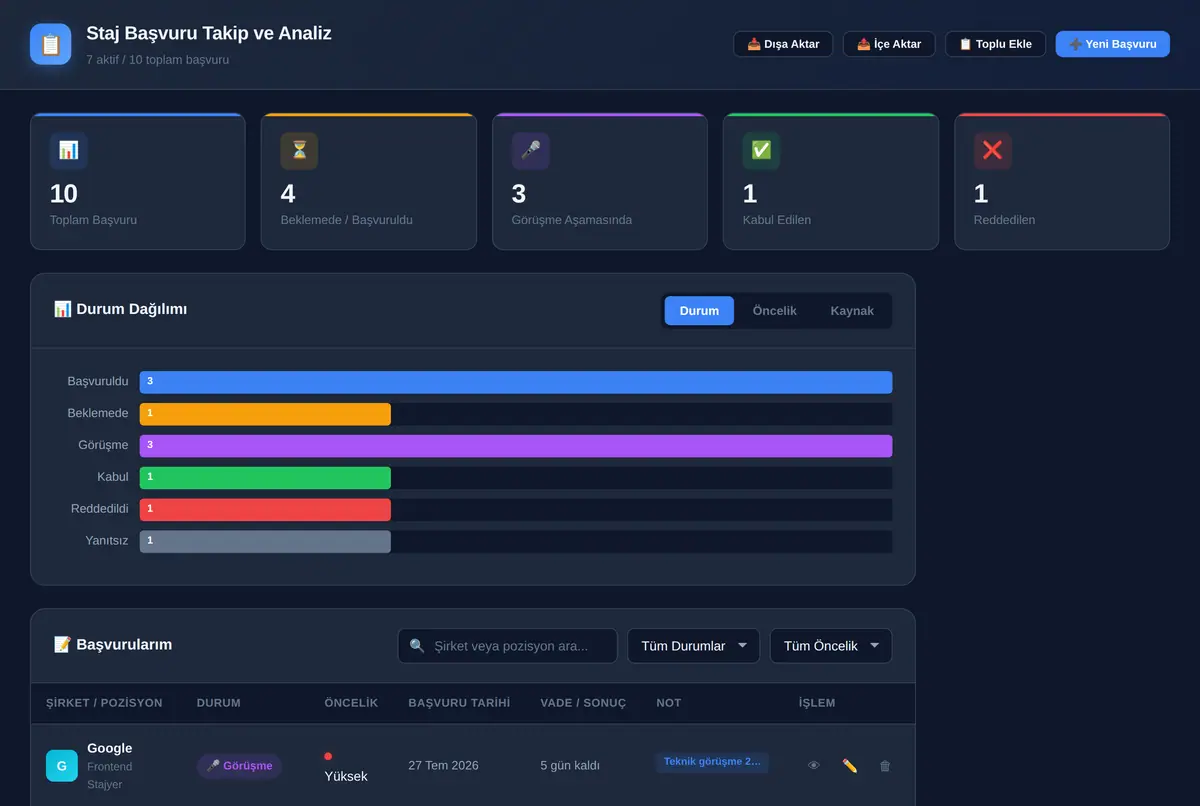
Task: Click the Google company name in the table
Action: pos(110,748)
